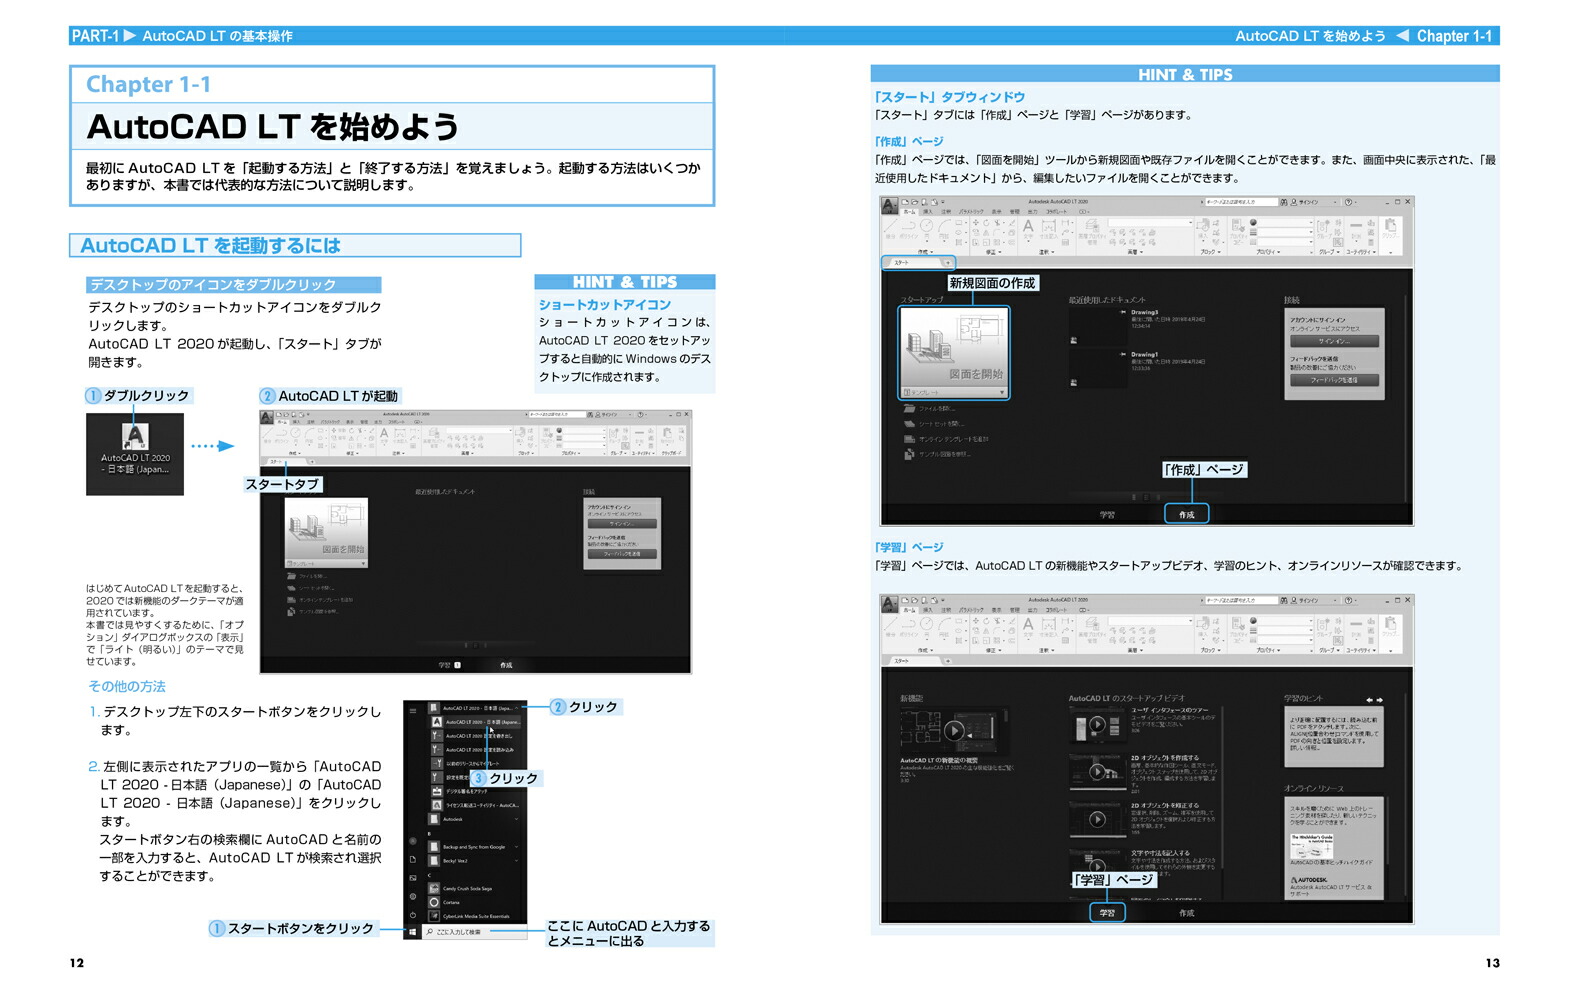Toggle the pin next to Drawing3
Screen dimensions: 1569x1000
point(1123,312)
